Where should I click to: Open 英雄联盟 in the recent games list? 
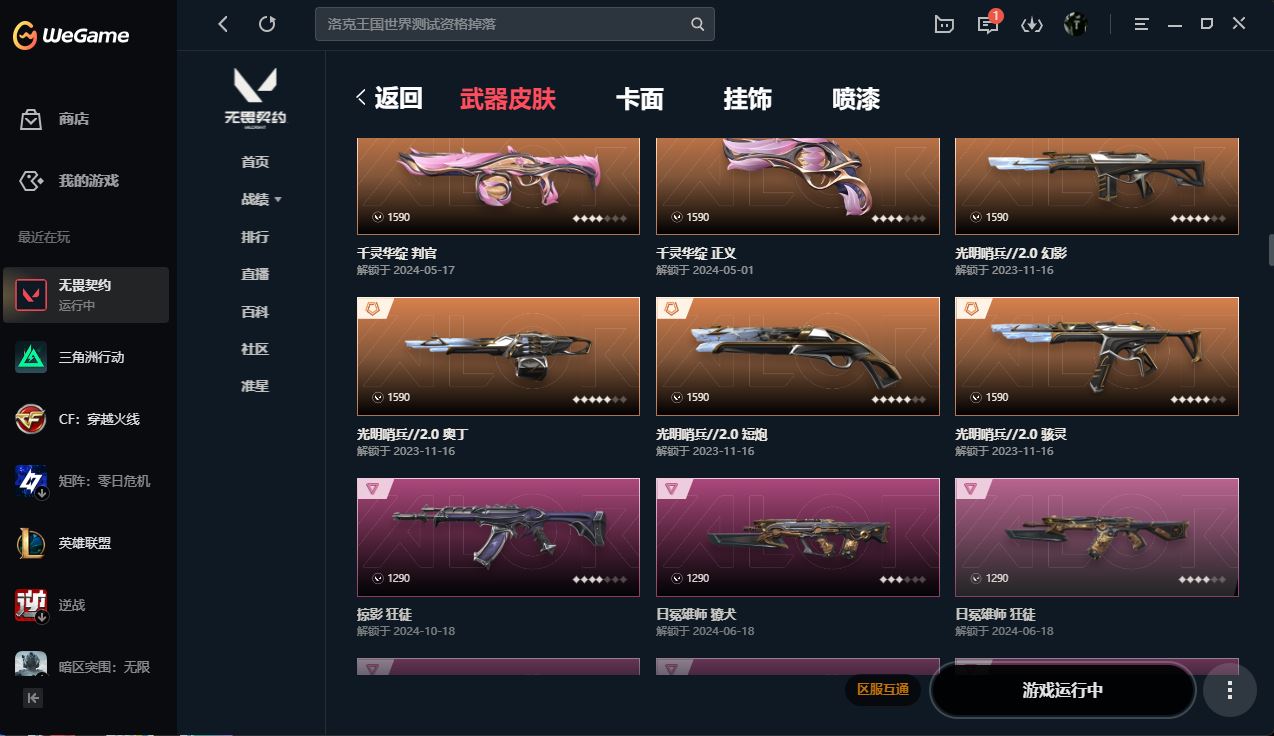pos(85,543)
